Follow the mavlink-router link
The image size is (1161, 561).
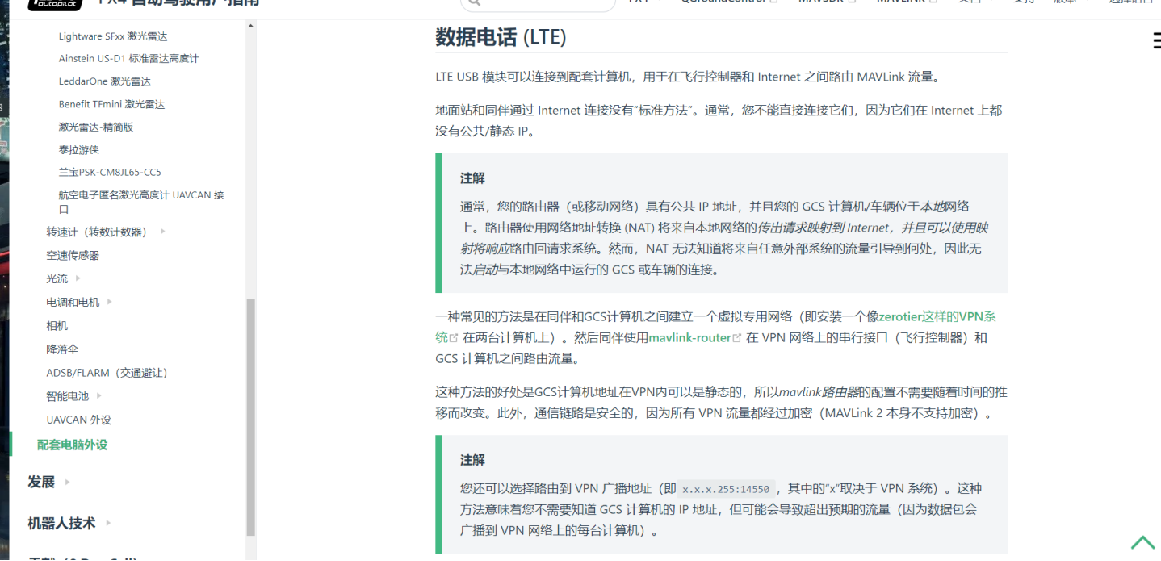(690, 337)
